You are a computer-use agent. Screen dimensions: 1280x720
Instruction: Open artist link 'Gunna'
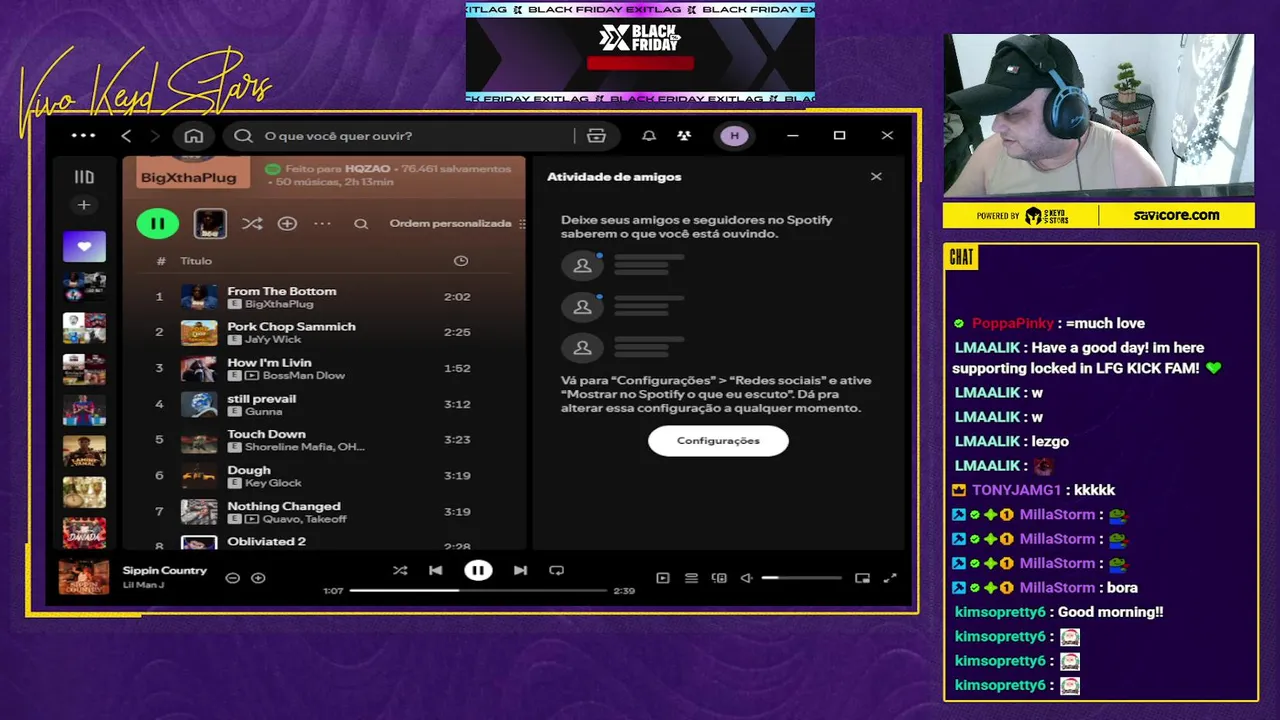[x=264, y=412]
